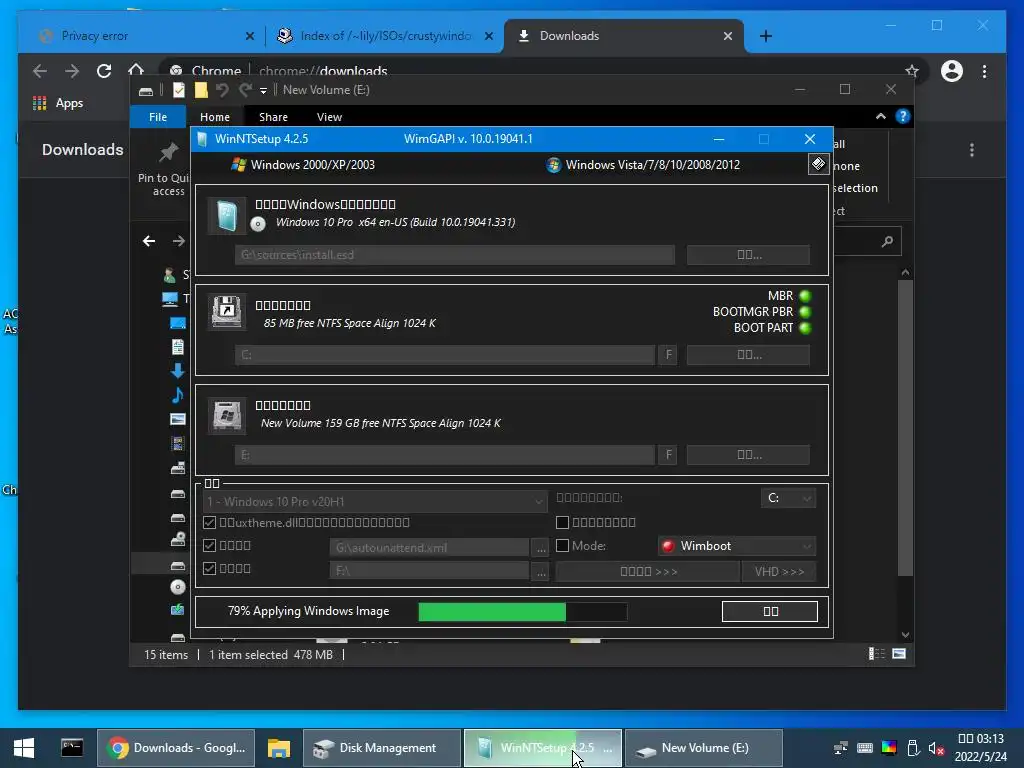
Task: Click the browse button beside install.esd path
Action: click(x=748, y=255)
